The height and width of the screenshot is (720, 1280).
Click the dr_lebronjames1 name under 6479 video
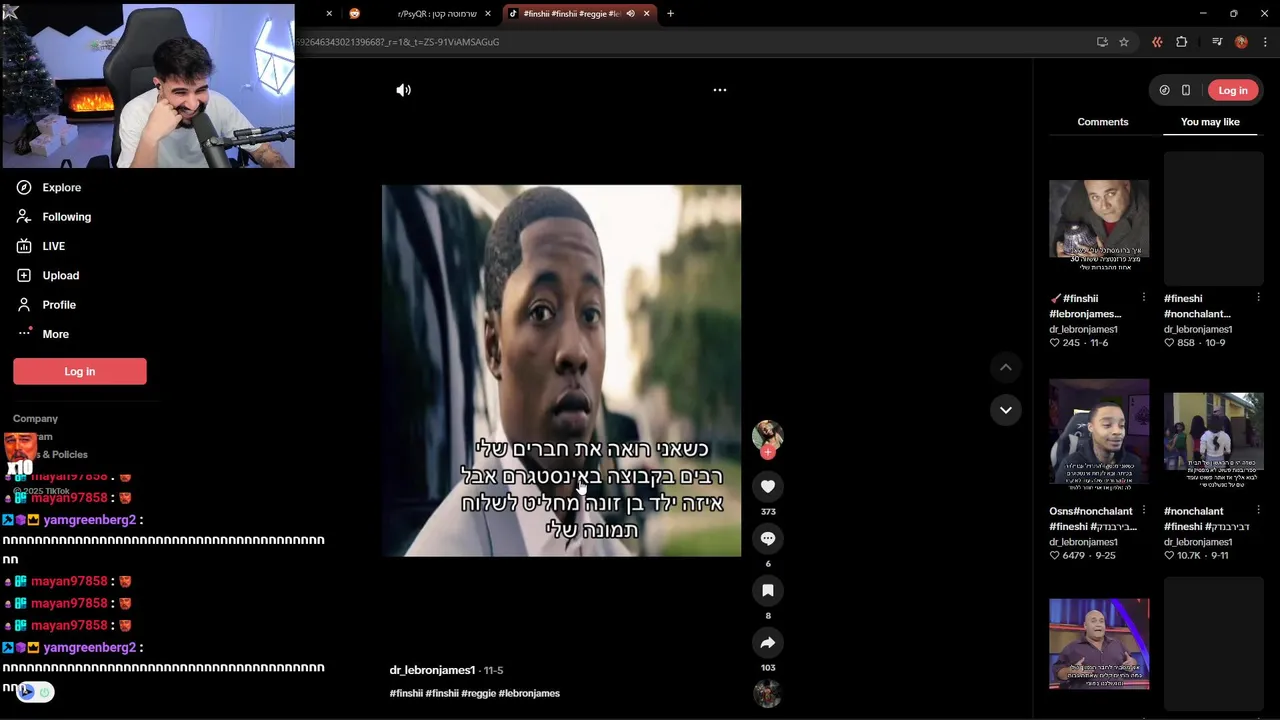[1083, 542]
